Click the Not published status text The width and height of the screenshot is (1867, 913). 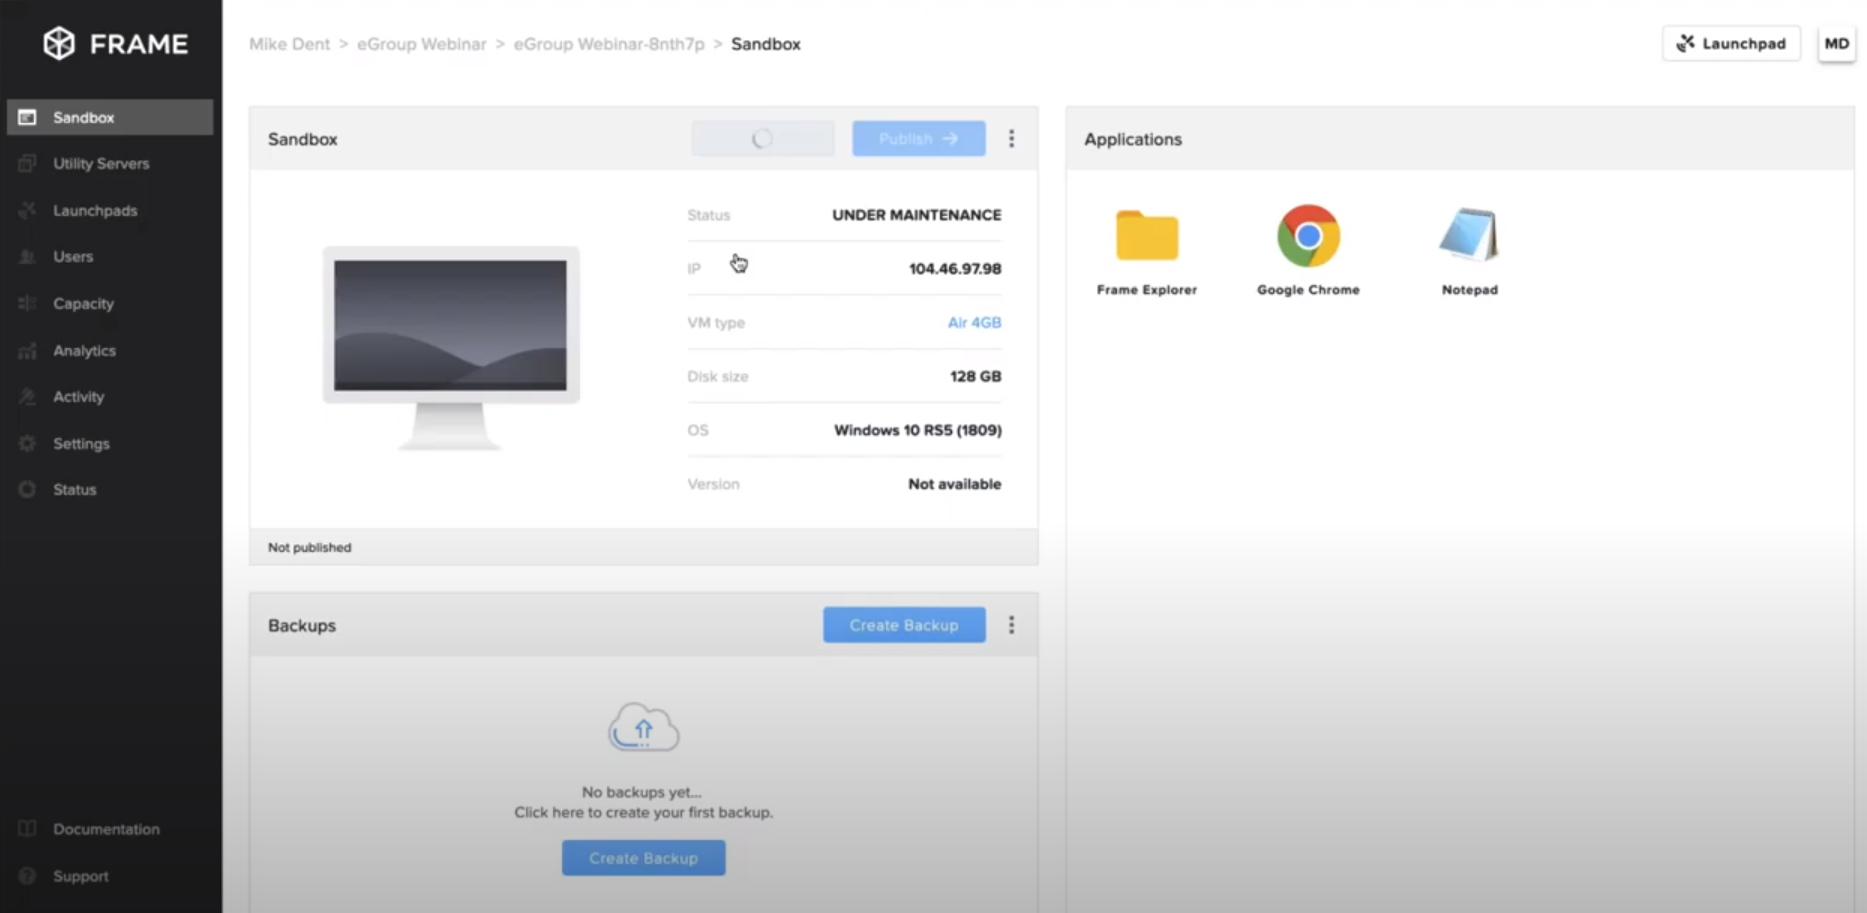(309, 547)
